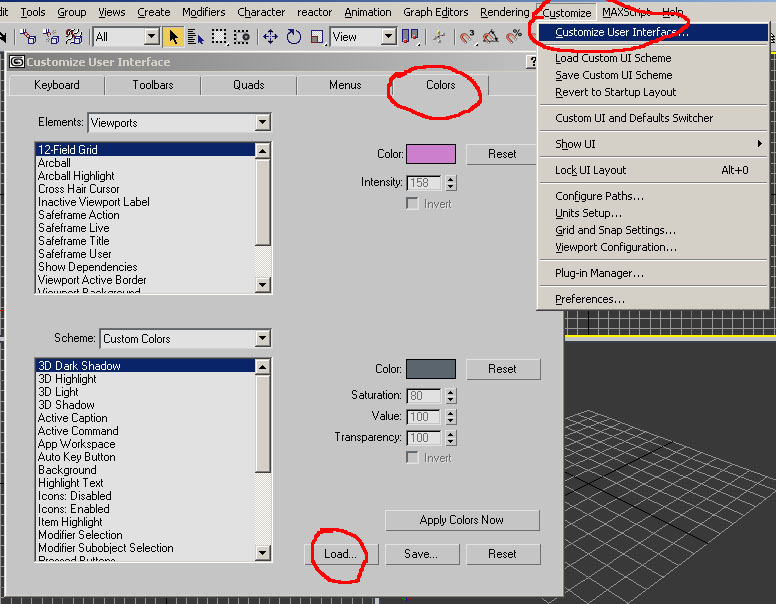Open Grid and Snap Settings
The image size is (776, 604).
click(x=653, y=230)
